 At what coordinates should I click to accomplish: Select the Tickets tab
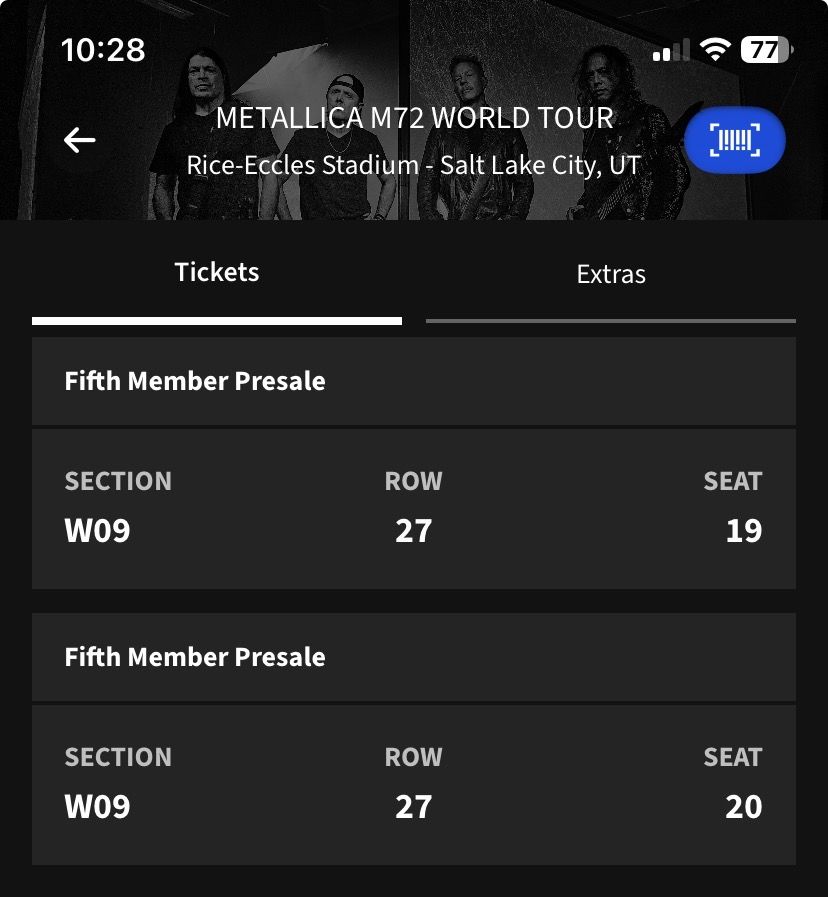click(x=217, y=272)
